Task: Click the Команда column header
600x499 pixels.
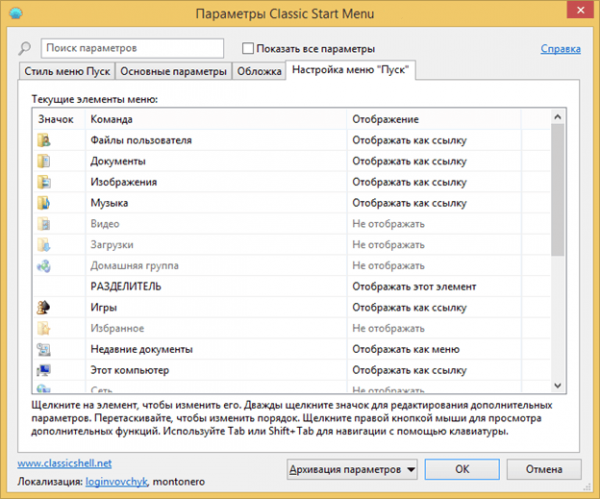Action: tap(111, 119)
